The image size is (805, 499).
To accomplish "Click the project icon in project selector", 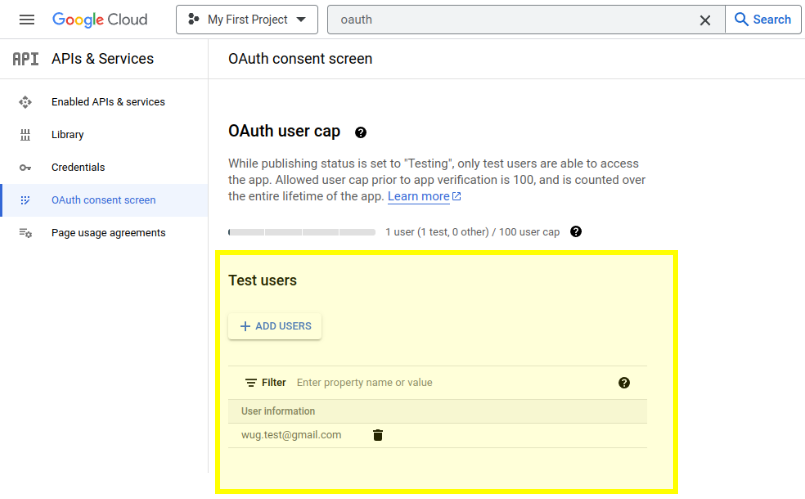I will 194,20.
